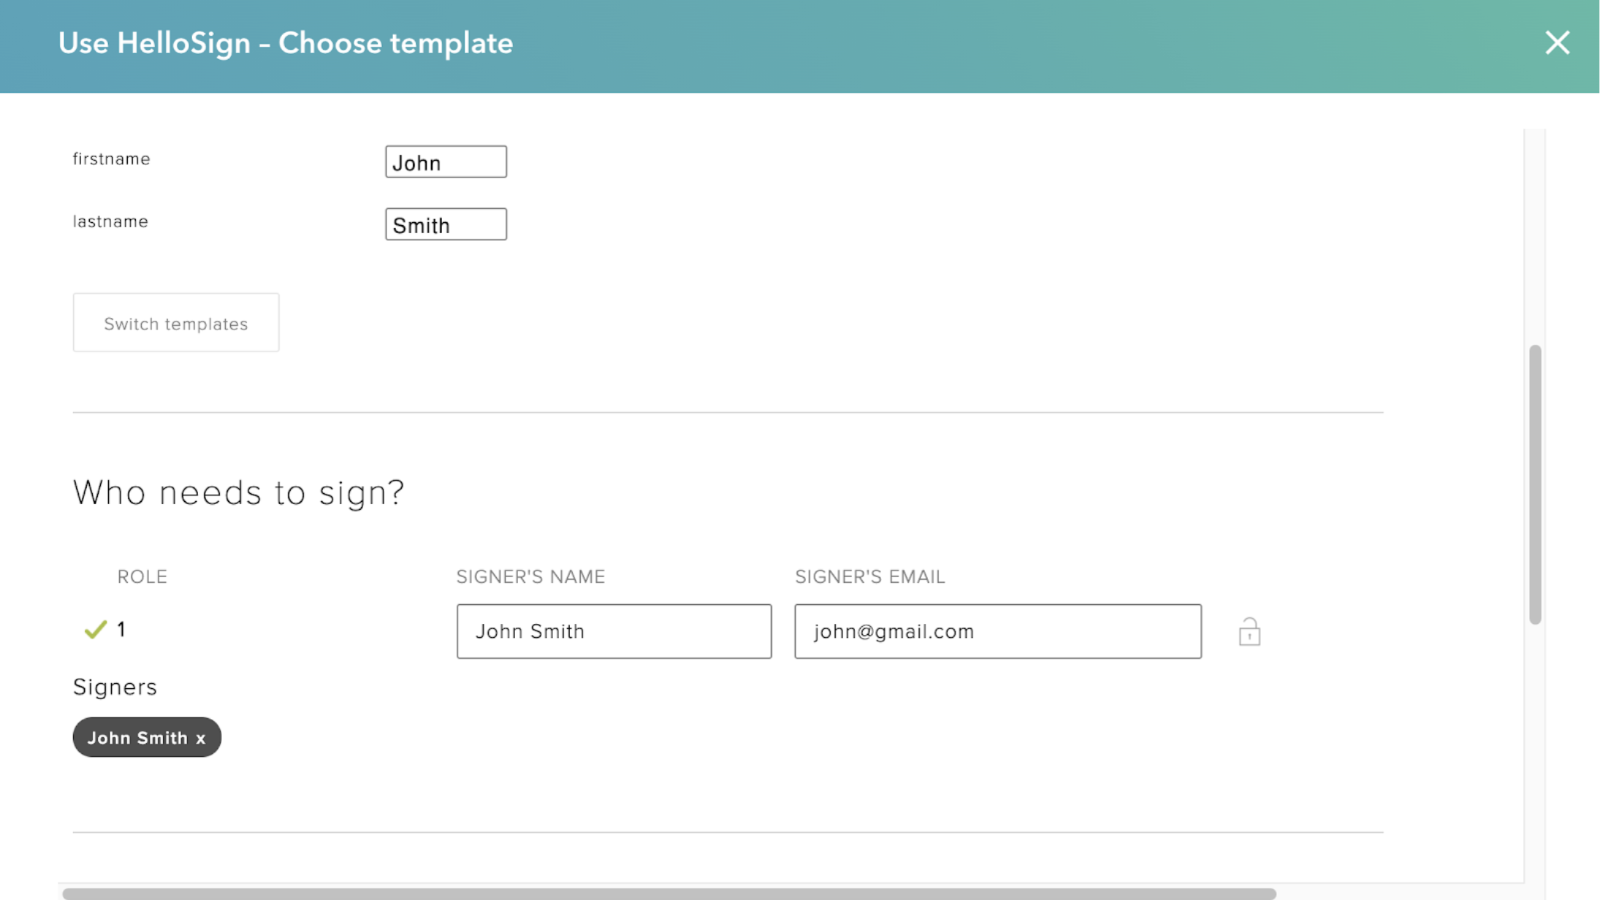The height and width of the screenshot is (900, 1600).
Task: Click the Signer's Email field with john@gmail.com
Action: pos(998,631)
